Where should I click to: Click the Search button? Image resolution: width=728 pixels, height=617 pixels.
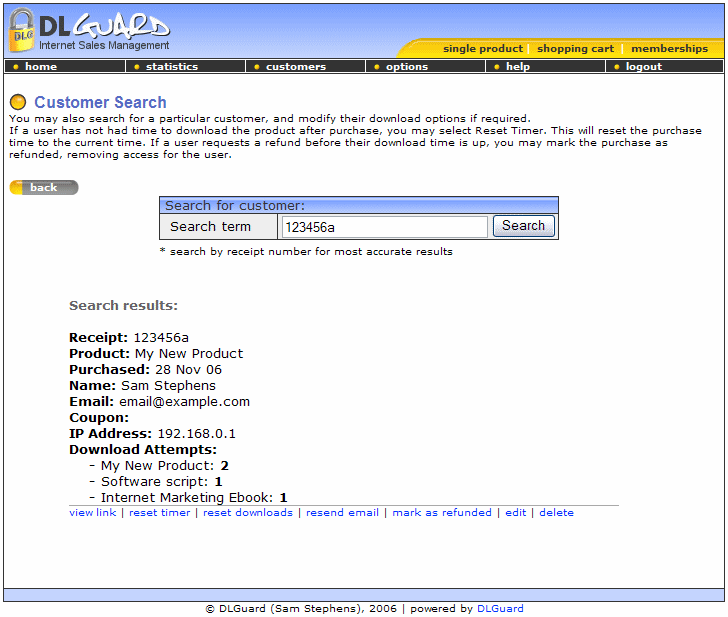(523, 226)
